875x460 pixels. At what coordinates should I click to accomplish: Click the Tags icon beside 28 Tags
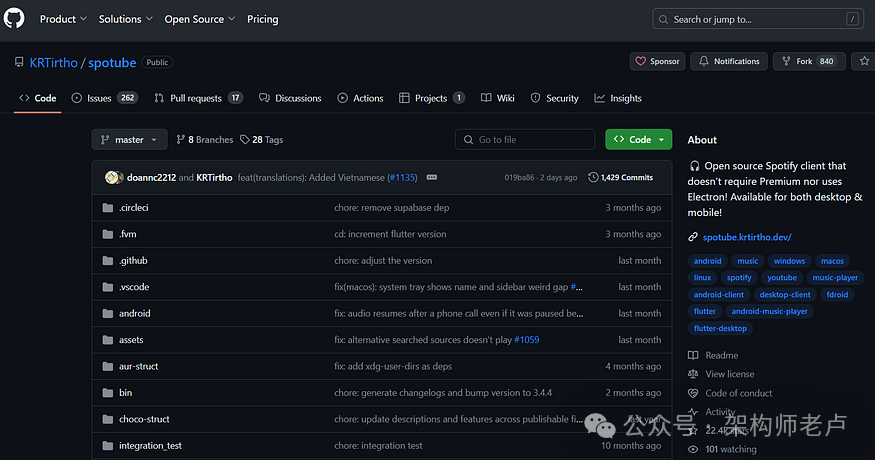244,140
